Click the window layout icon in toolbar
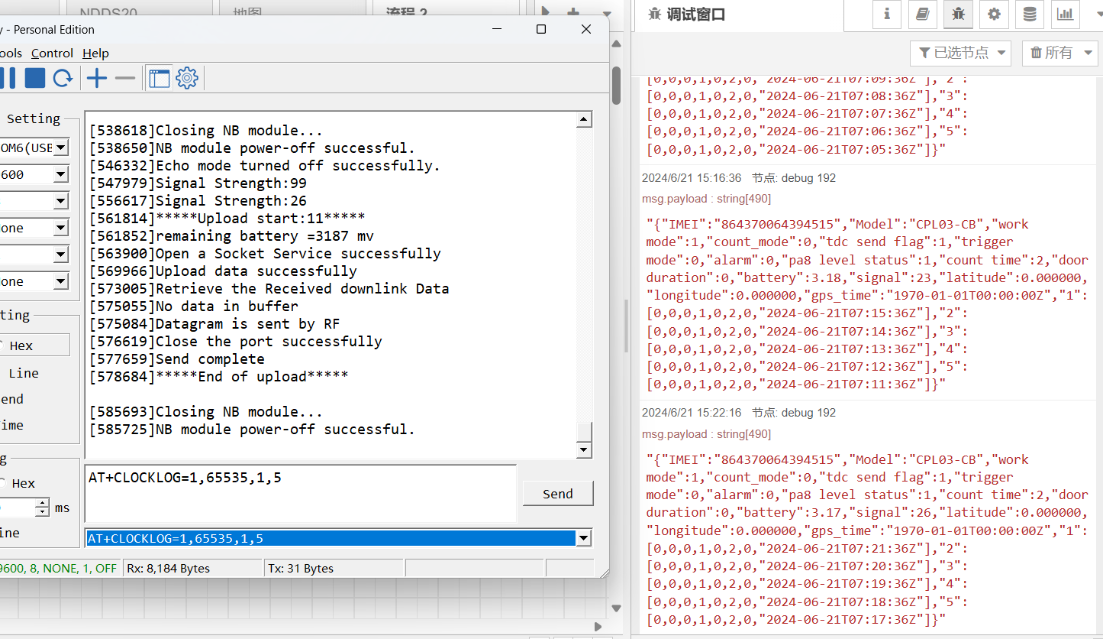This screenshot has width=1103, height=639. pyautogui.click(x=159, y=78)
